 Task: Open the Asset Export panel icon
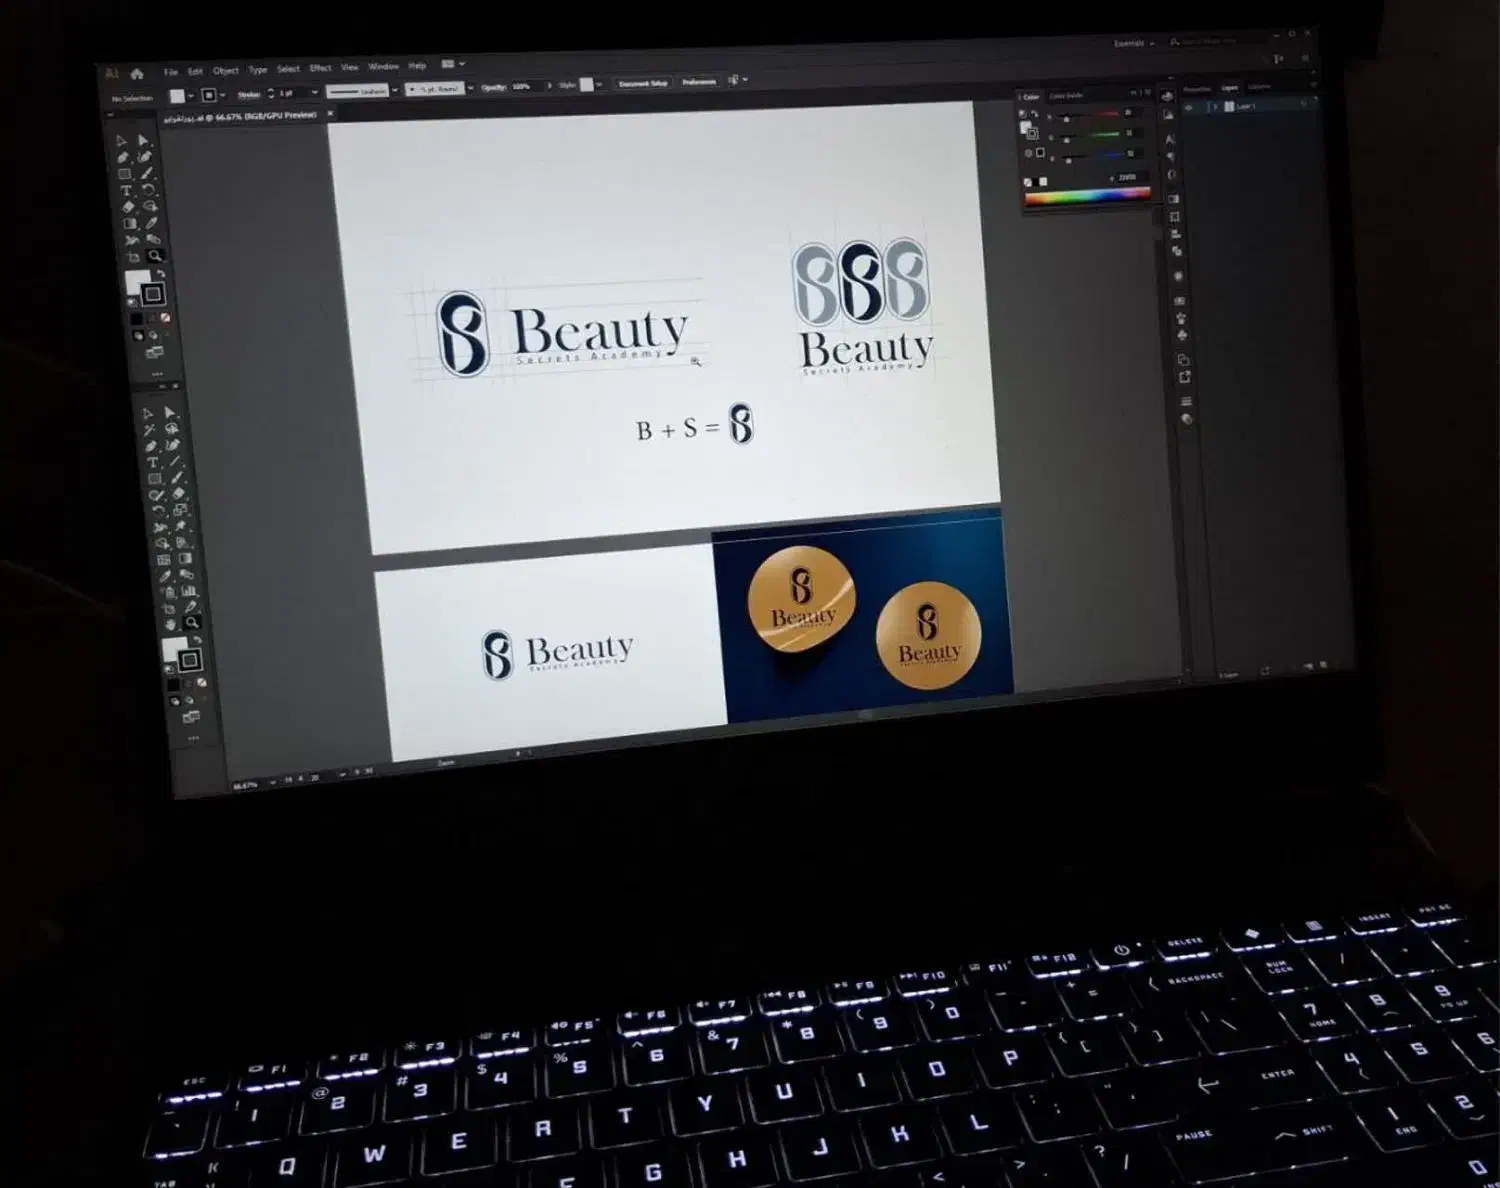pyautogui.click(x=1185, y=377)
